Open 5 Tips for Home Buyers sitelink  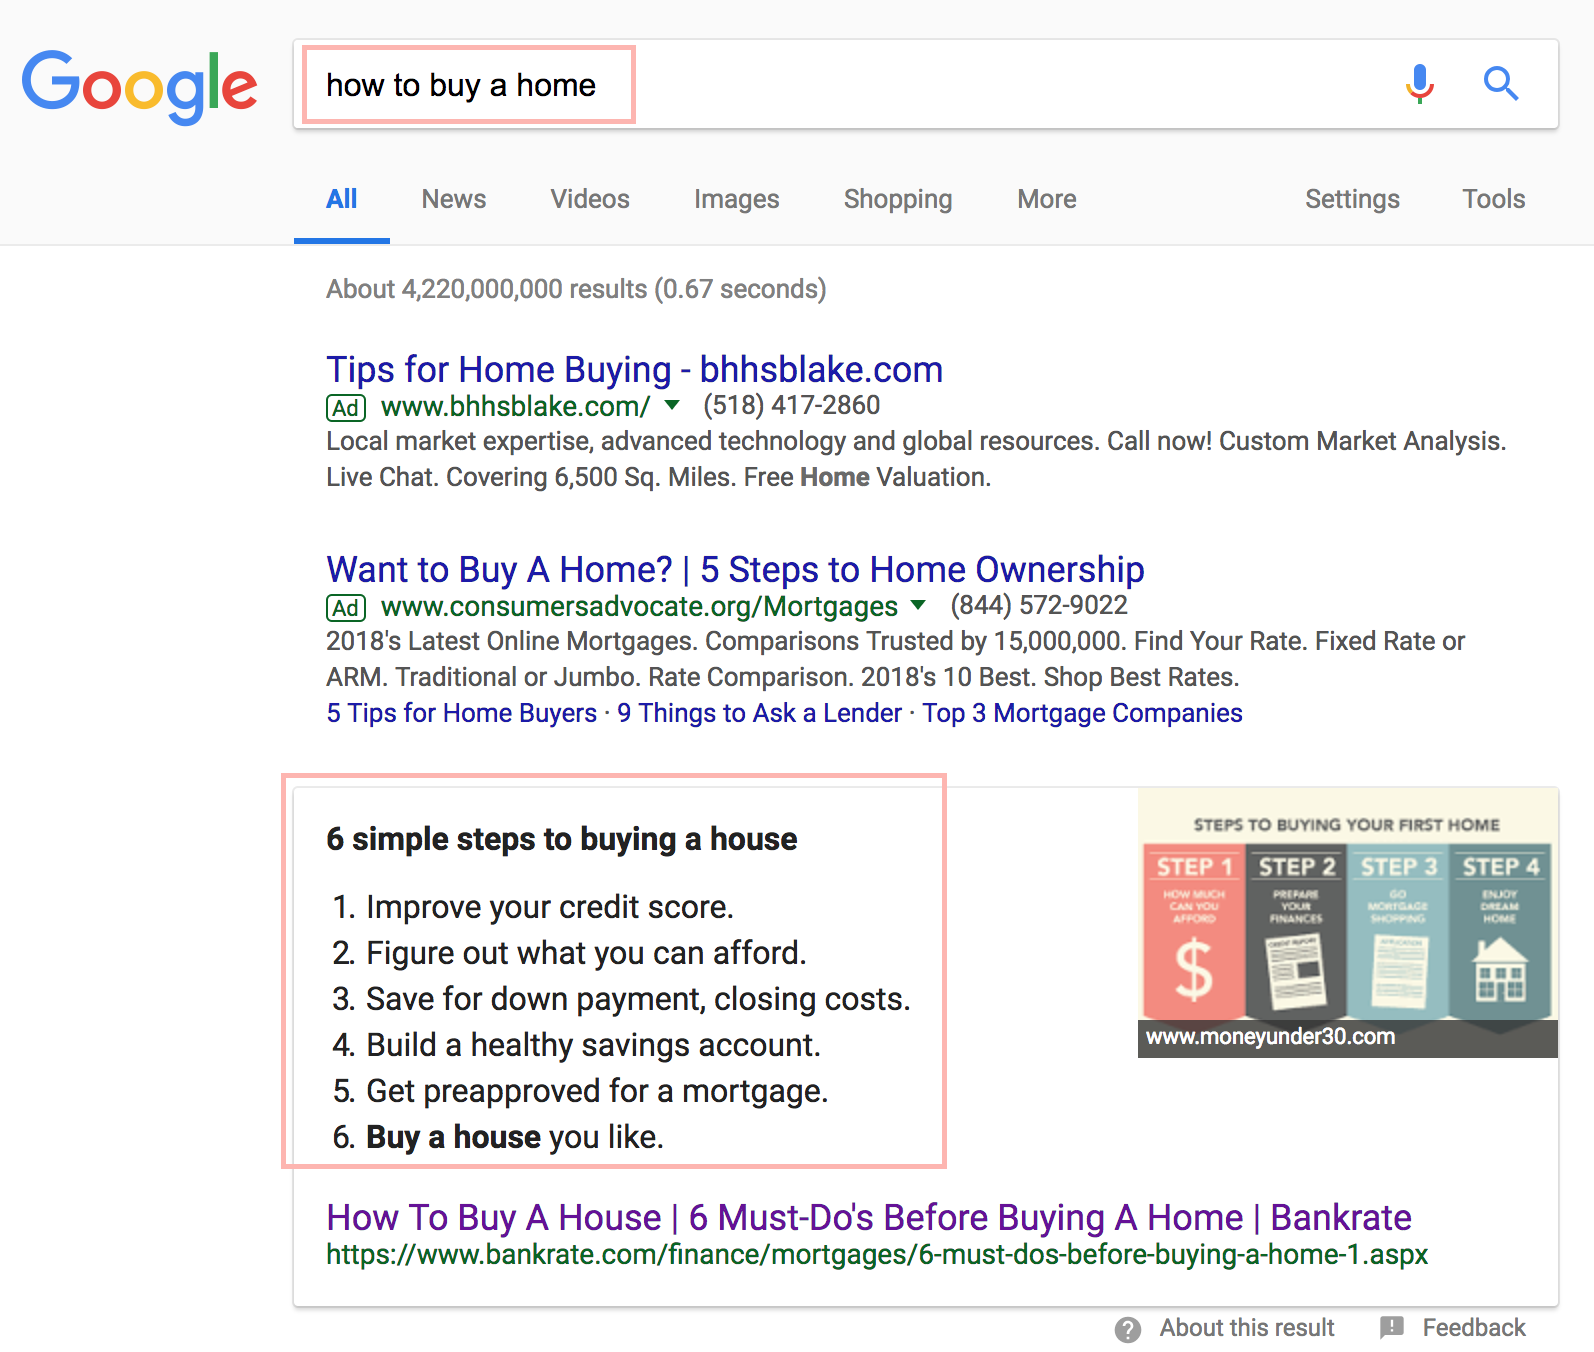pyautogui.click(x=462, y=713)
